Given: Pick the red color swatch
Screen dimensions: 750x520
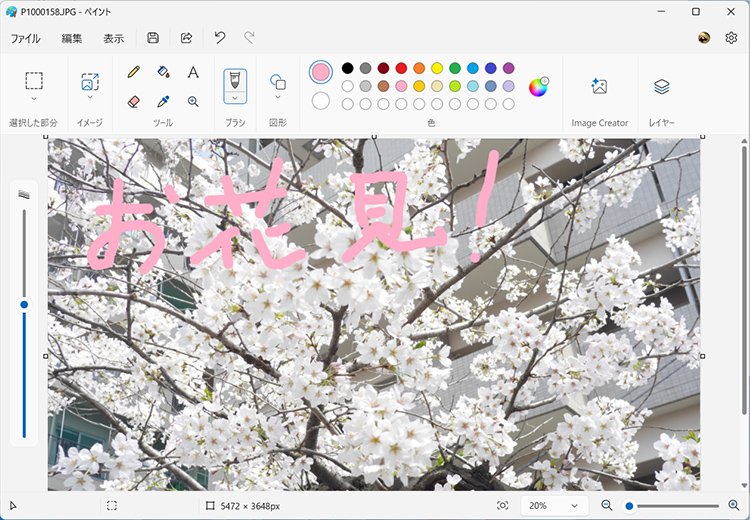Looking at the screenshot, I should (x=401, y=68).
